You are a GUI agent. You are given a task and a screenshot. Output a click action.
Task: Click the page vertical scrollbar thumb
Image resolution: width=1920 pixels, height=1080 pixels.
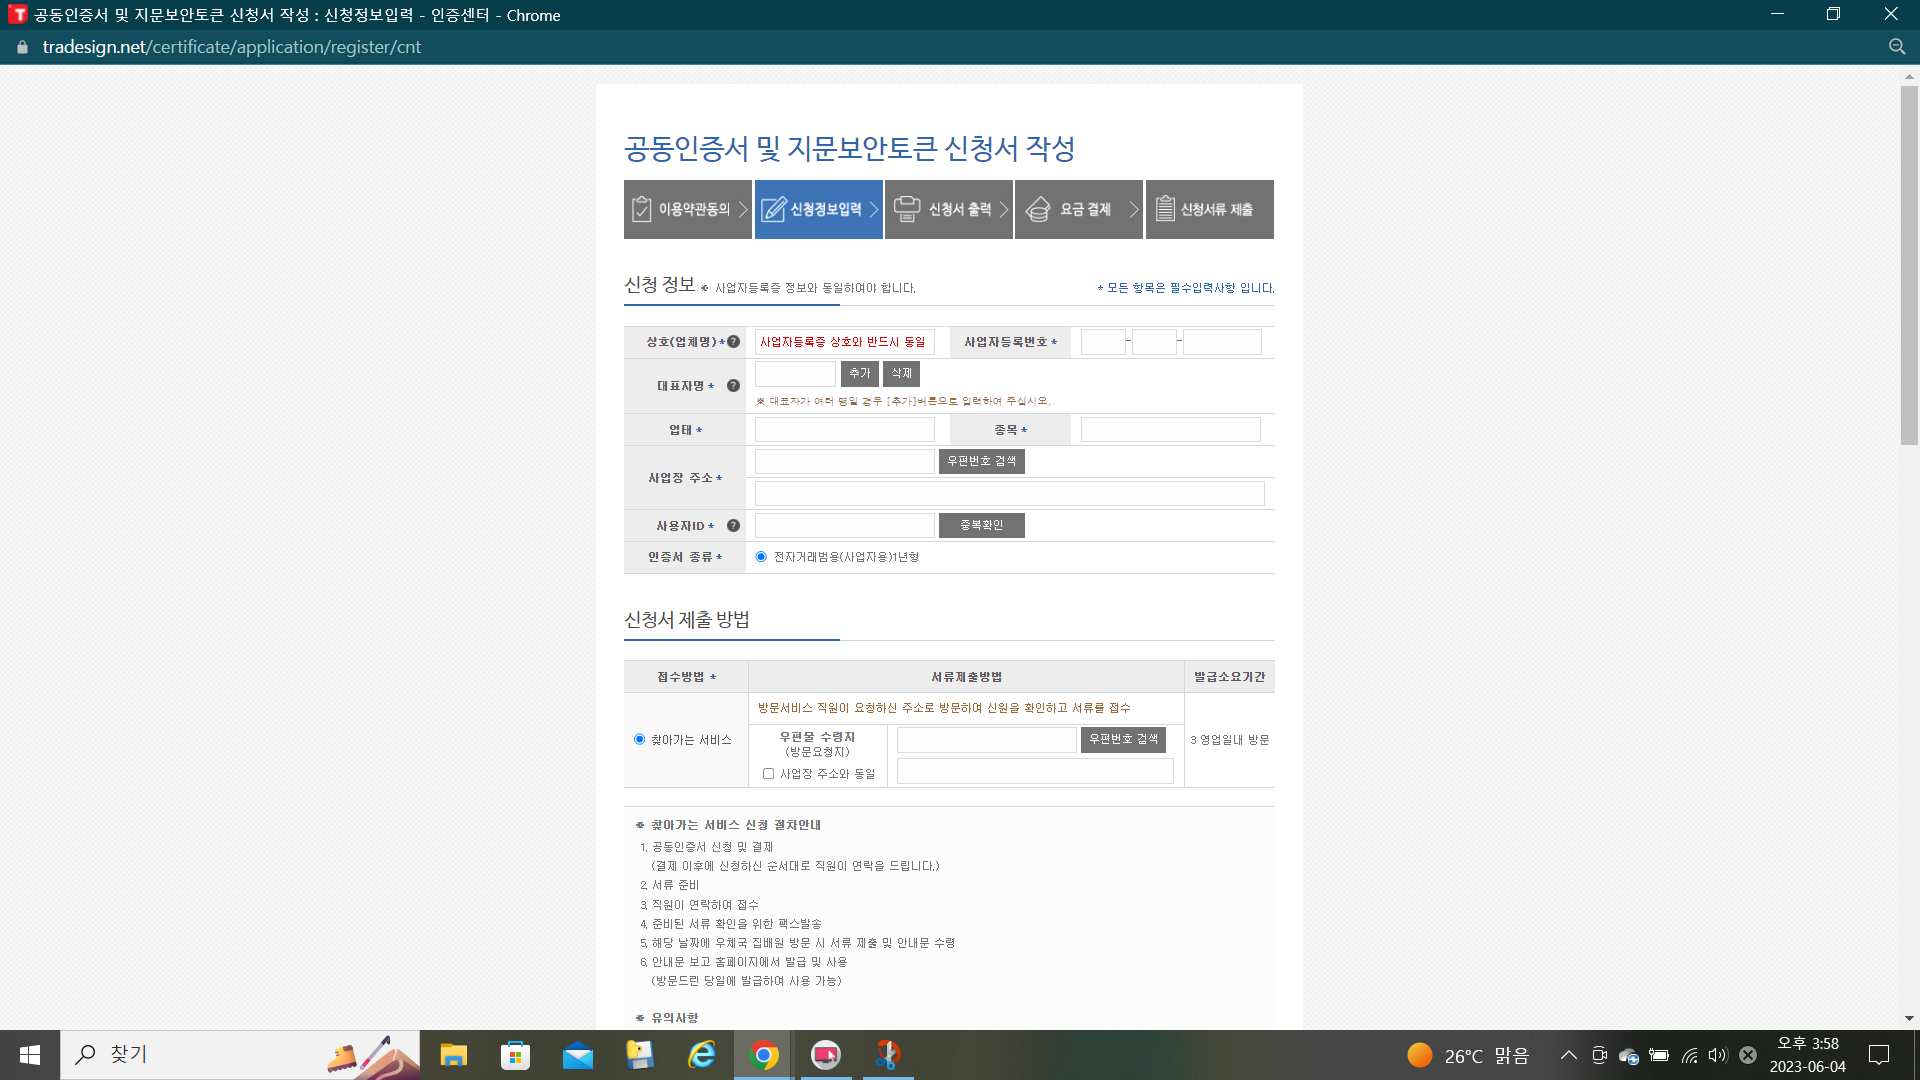1909,265
